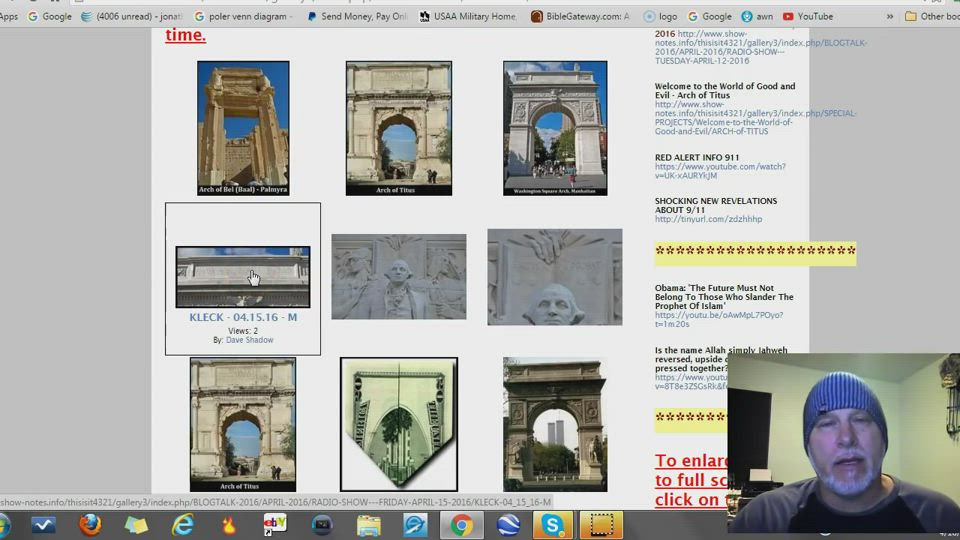
Task: Open the dollar bill arch image
Action: coord(399,424)
